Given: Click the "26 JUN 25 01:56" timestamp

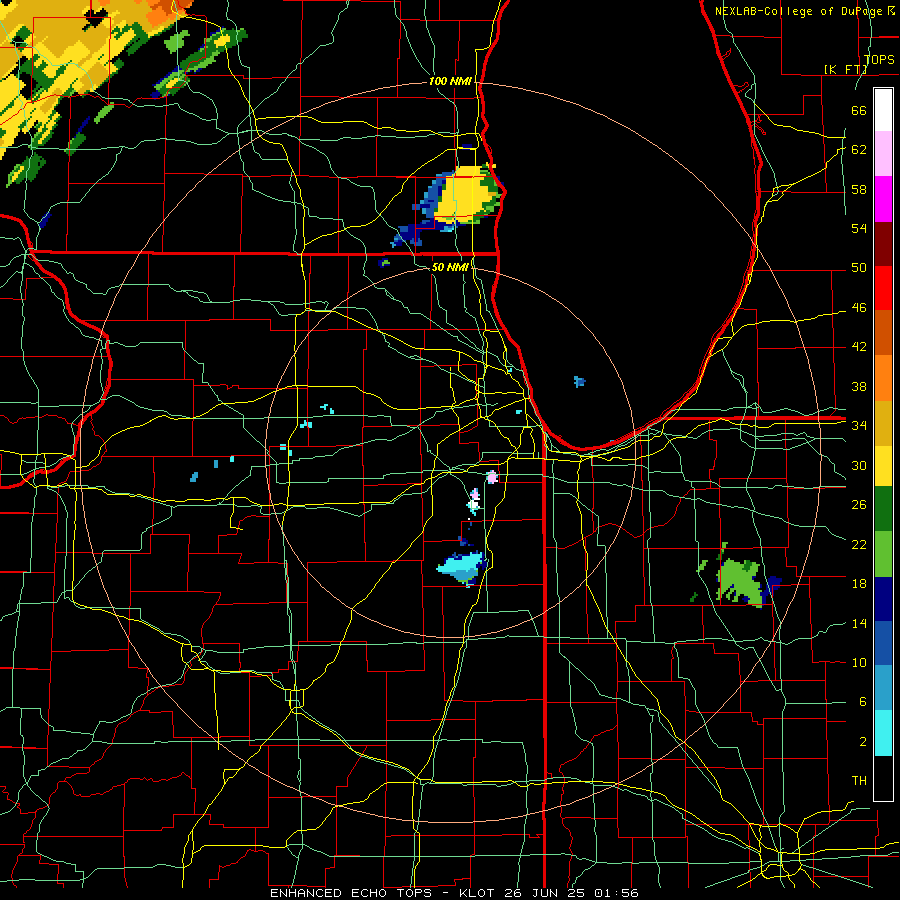Looking at the screenshot, I should (572, 893).
